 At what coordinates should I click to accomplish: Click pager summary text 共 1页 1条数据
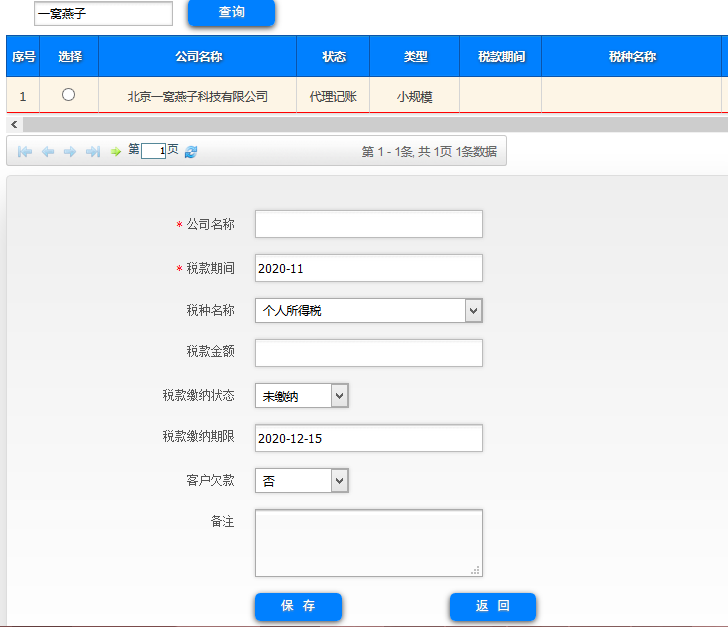point(457,151)
